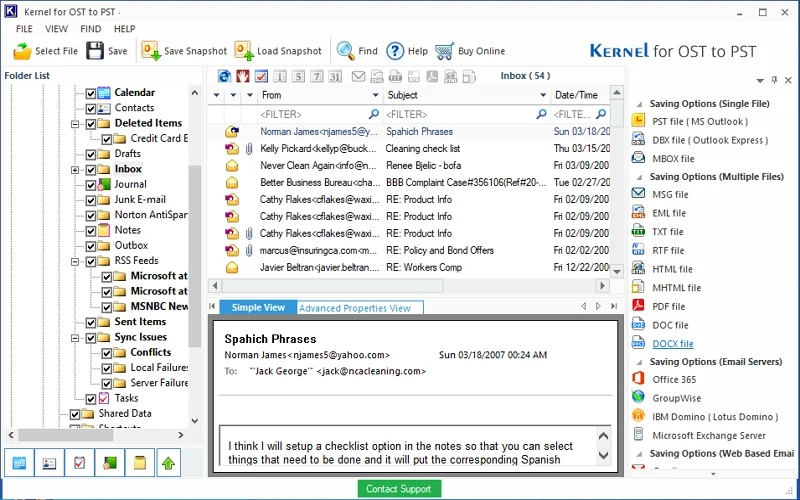Screen dimensions: 800x500
Task: Click the blue refresh icon above message list
Action: [224, 77]
